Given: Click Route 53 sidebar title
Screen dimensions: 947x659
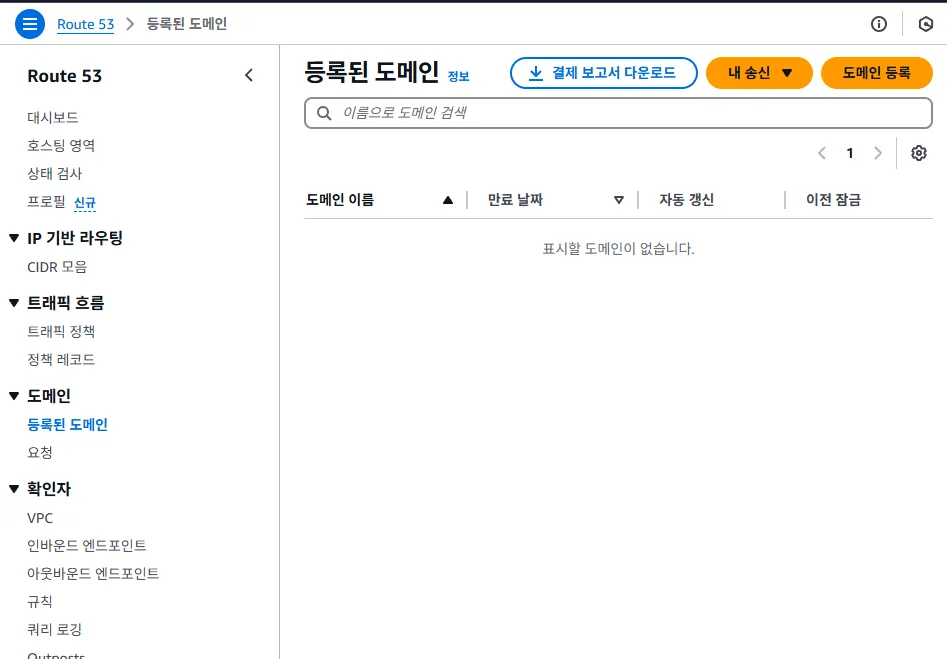Looking at the screenshot, I should point(65,76).
